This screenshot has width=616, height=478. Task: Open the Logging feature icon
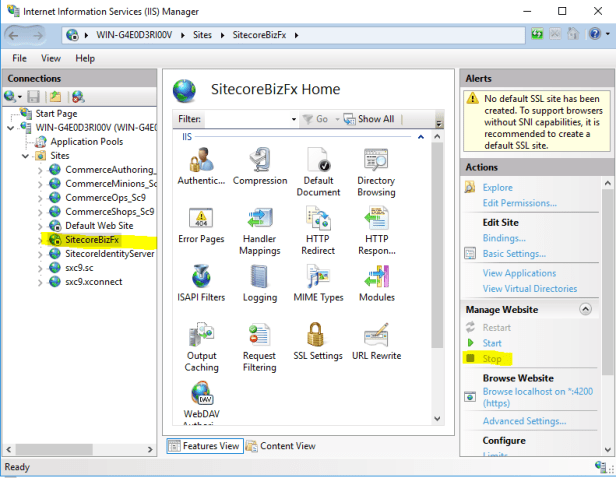click(260, 278)
